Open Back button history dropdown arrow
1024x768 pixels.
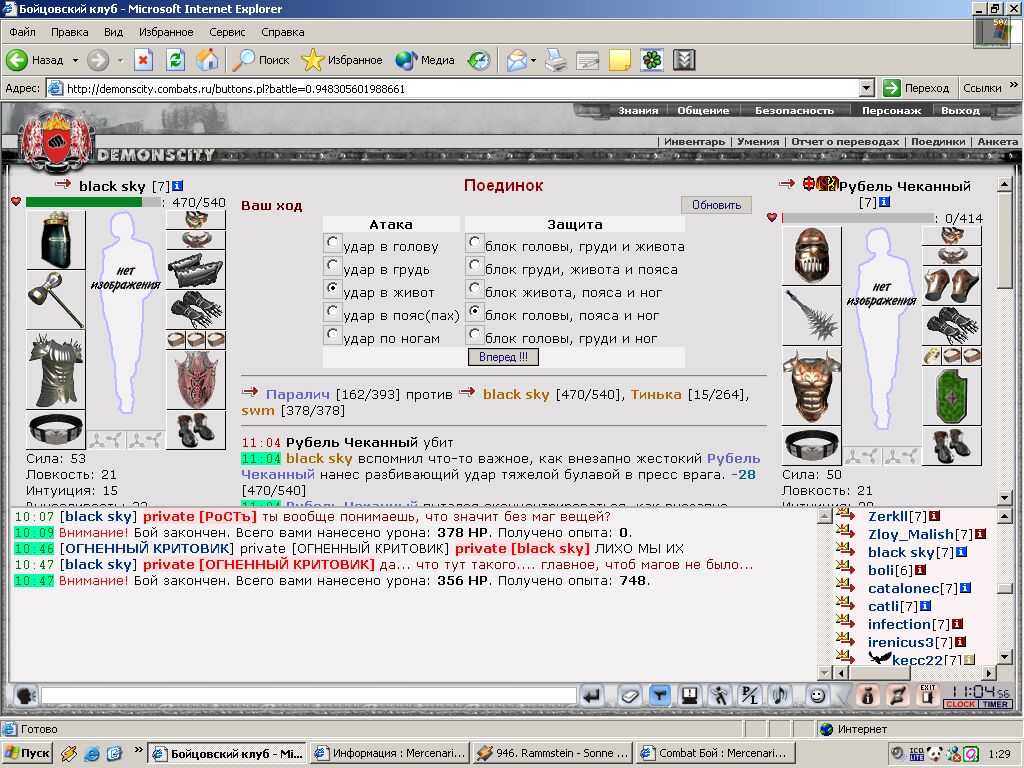coord(75,60)
